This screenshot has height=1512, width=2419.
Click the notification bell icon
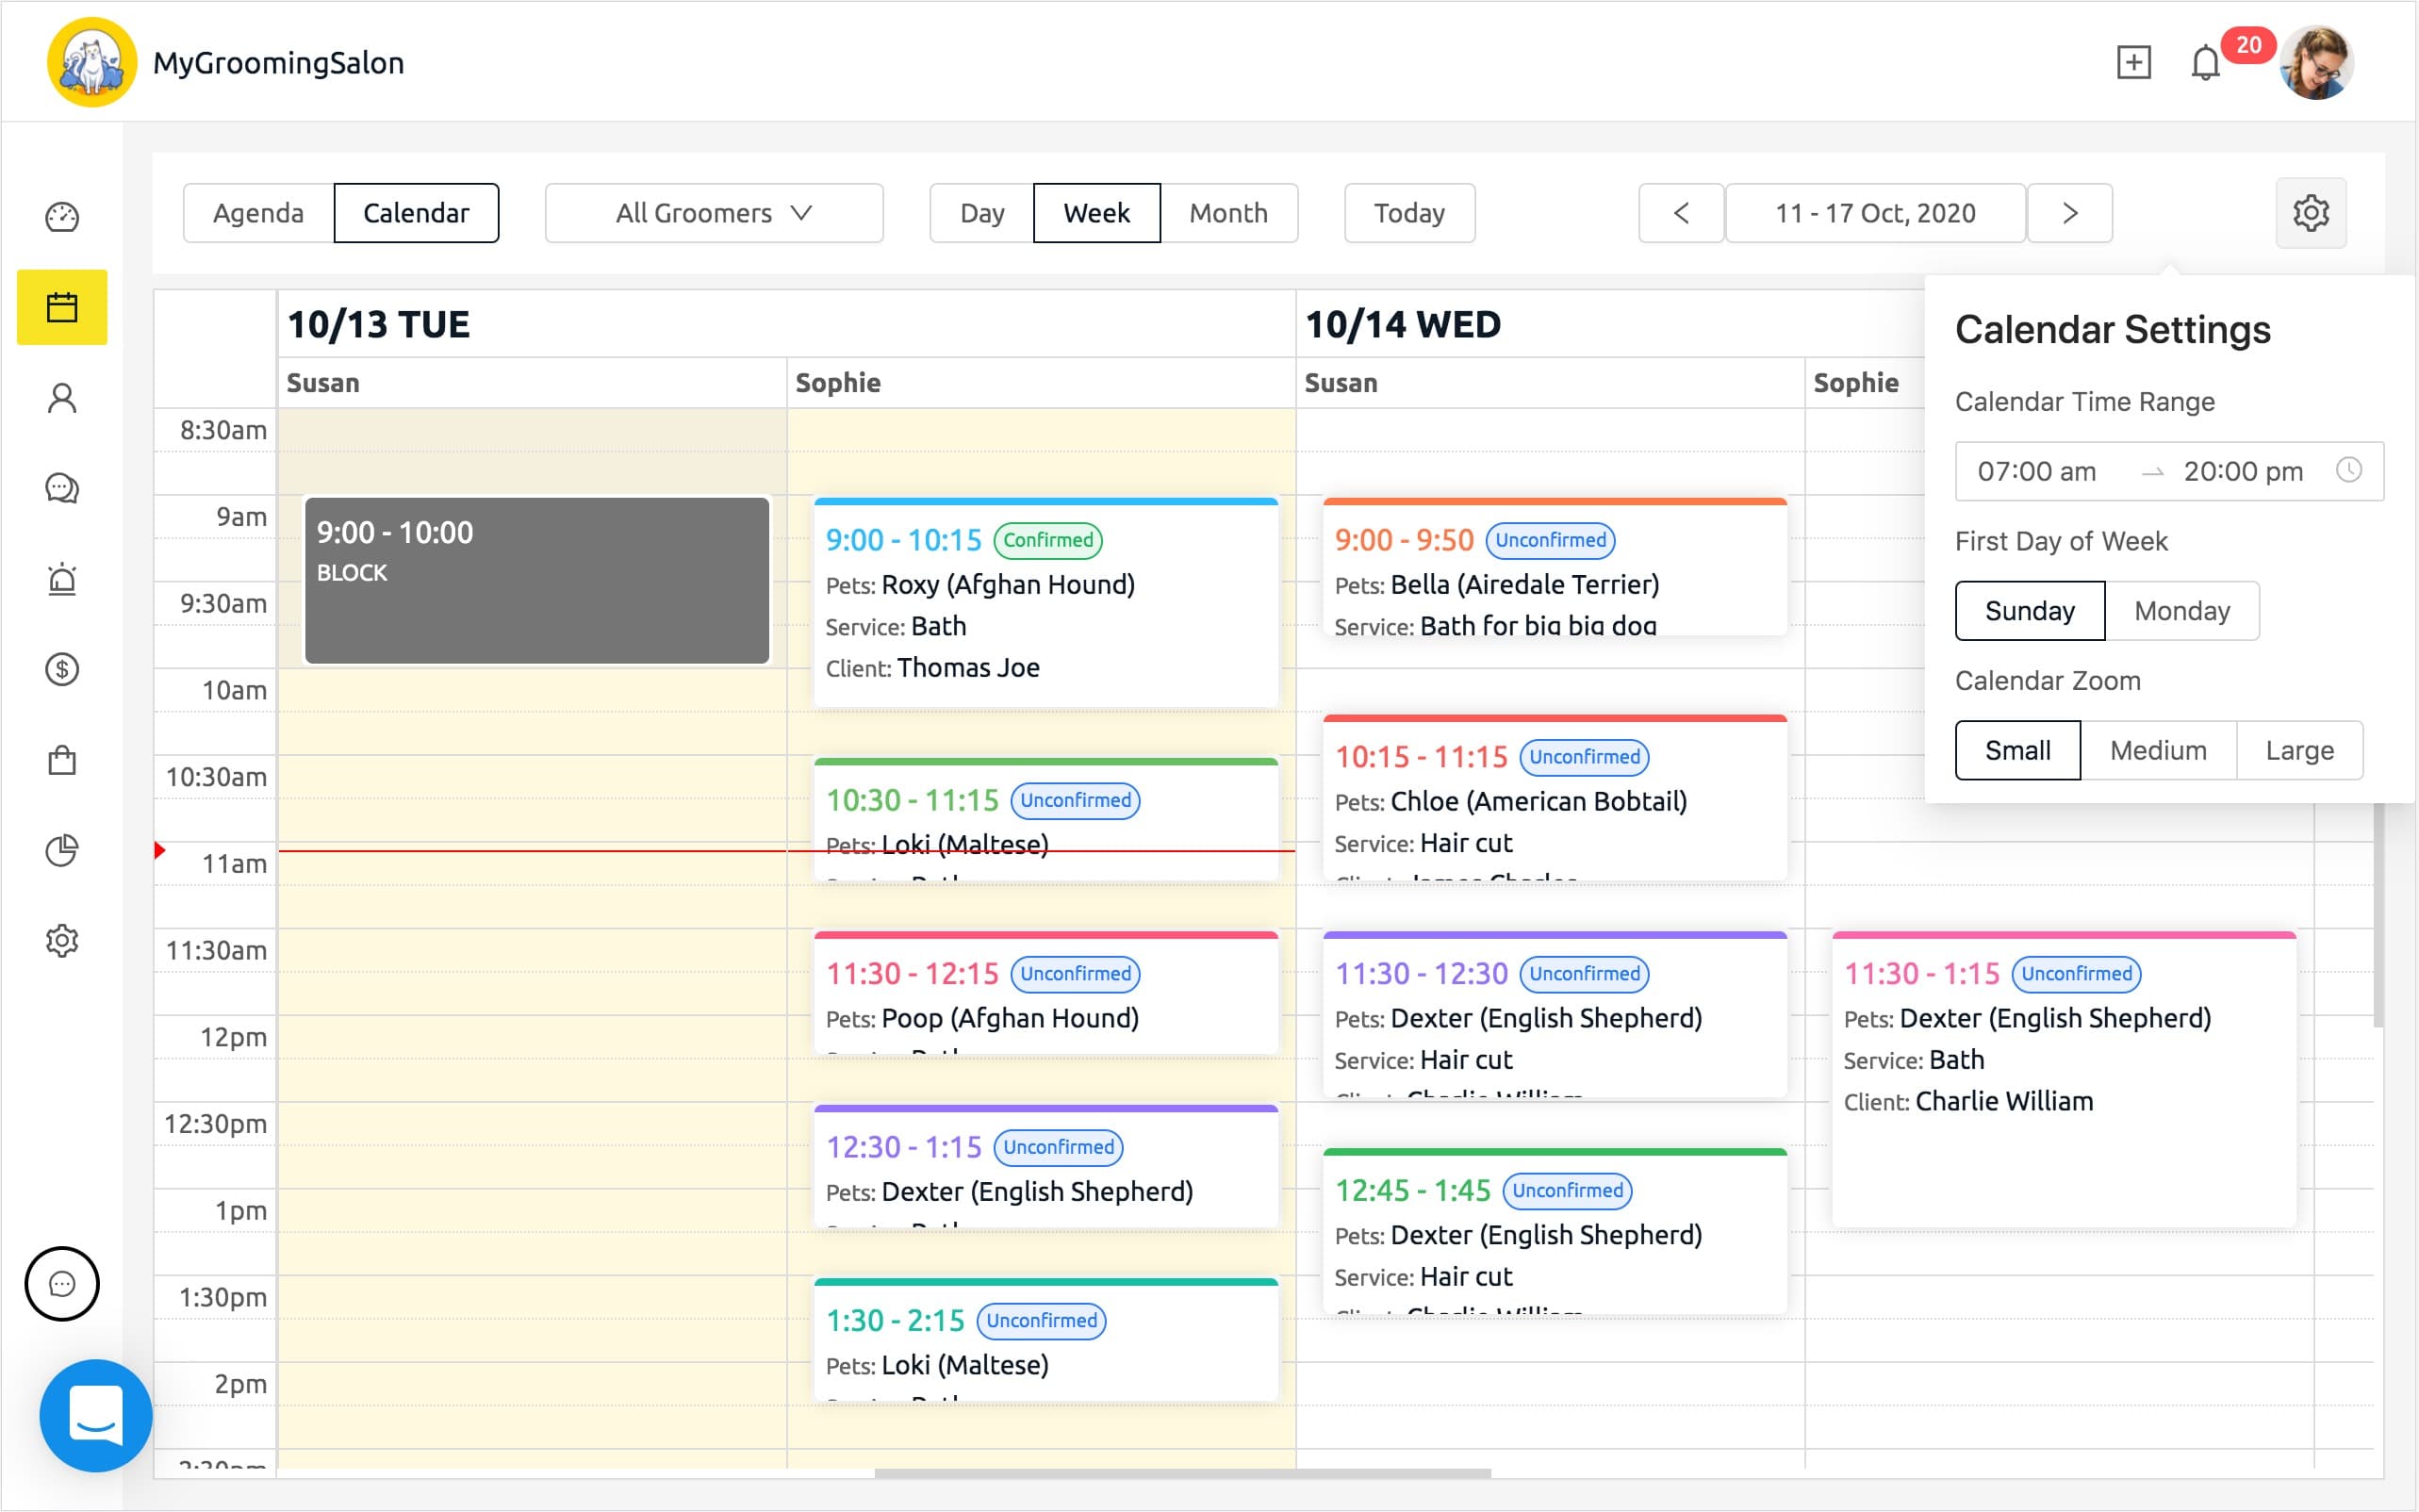[x=2205, y=63]
